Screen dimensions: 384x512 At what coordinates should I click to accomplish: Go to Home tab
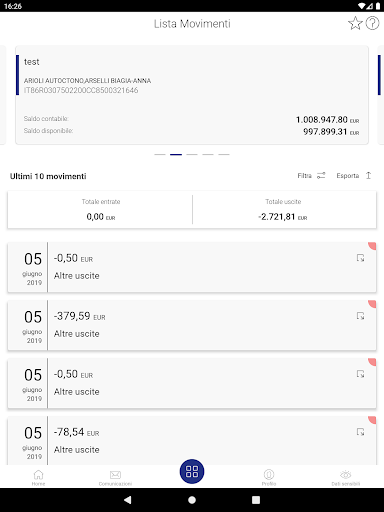coord(38,478)
